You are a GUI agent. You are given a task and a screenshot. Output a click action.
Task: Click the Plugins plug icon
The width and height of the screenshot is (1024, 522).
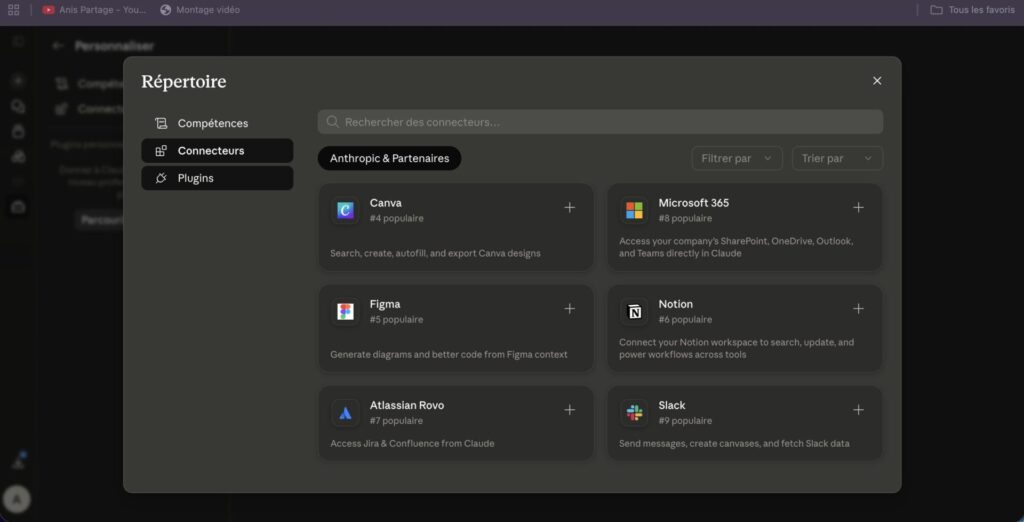tap(161, 178)
